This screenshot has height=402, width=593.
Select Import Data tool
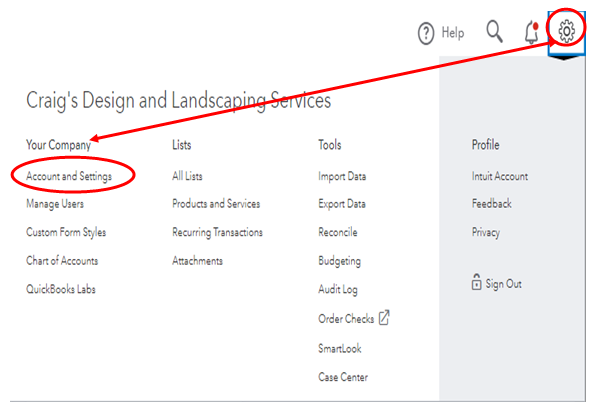342,177
